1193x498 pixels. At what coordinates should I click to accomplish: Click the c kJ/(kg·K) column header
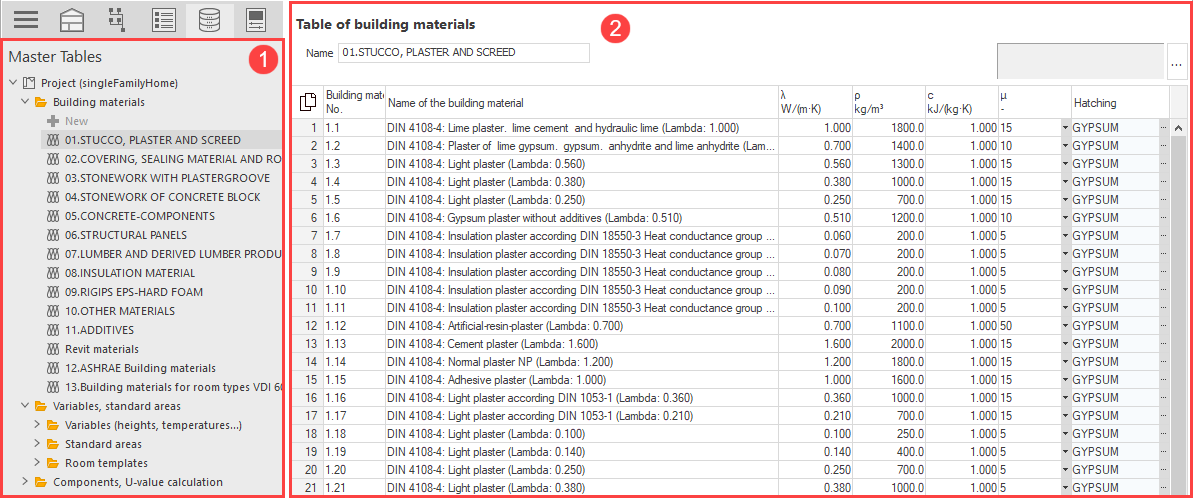(x=962, y=102)
